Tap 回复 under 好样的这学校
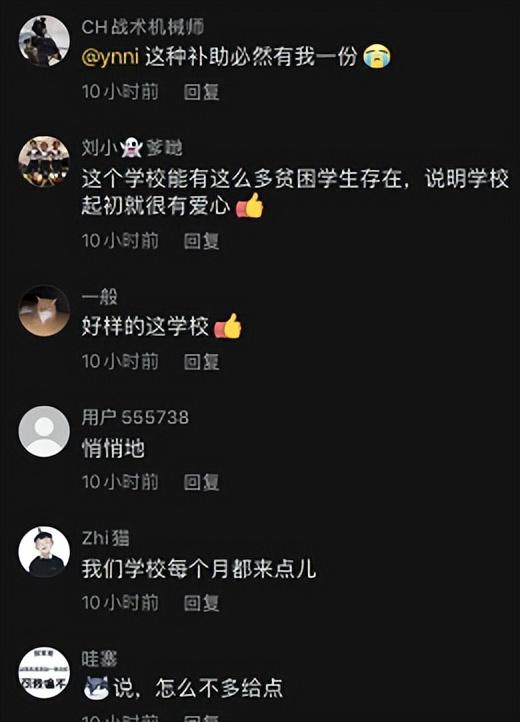The image size is (520, 722). tap(202, 361)
